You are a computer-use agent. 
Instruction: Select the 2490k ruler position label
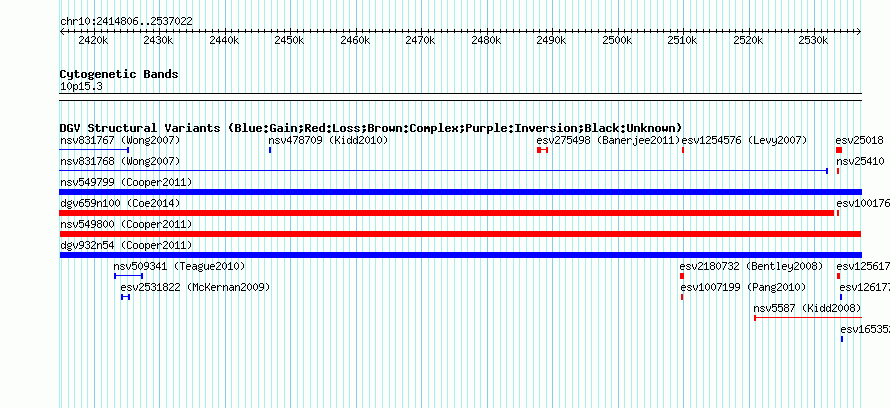pos(552,40)
